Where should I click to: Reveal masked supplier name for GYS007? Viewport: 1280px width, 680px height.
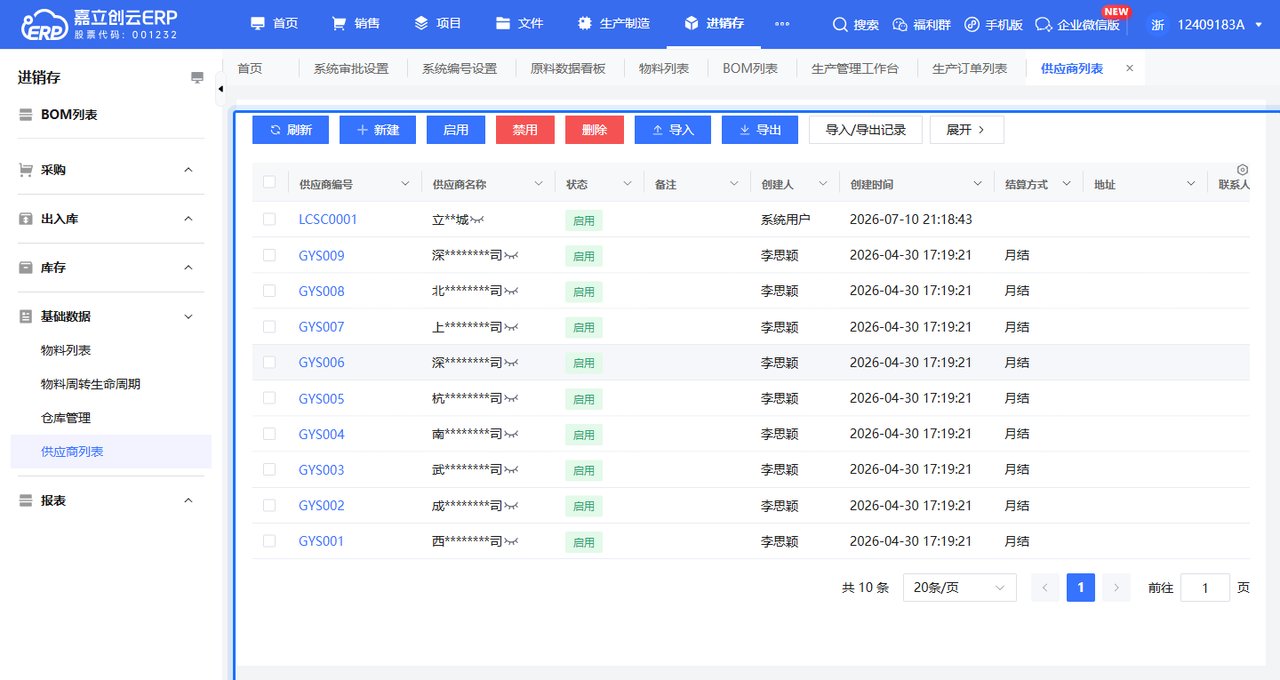click(x=511, y=327)
